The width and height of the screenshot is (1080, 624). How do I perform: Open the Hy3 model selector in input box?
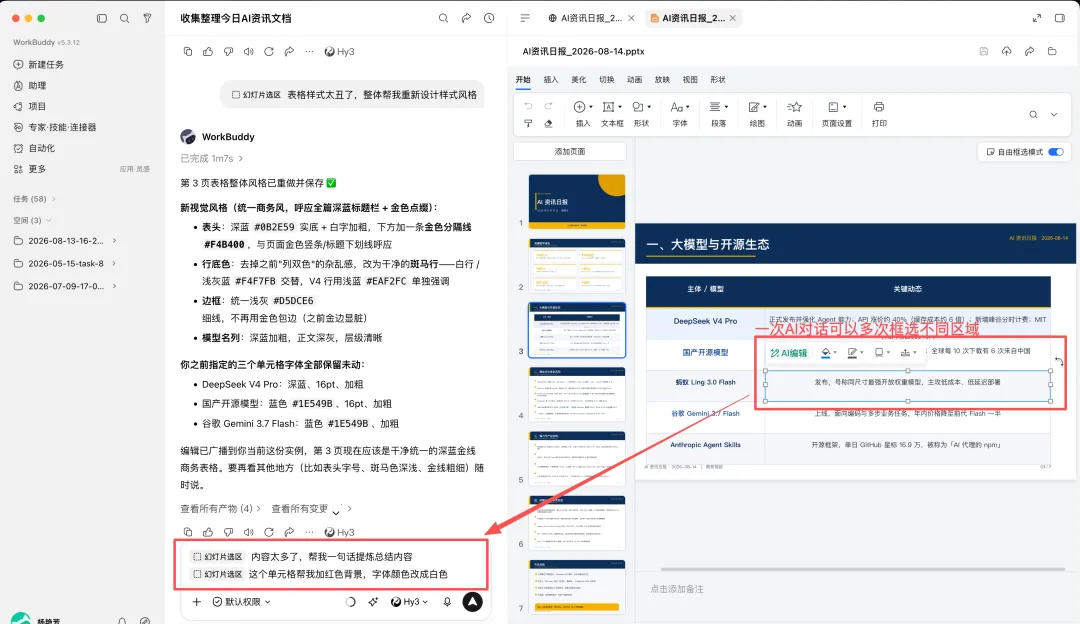tap(409, 602)
